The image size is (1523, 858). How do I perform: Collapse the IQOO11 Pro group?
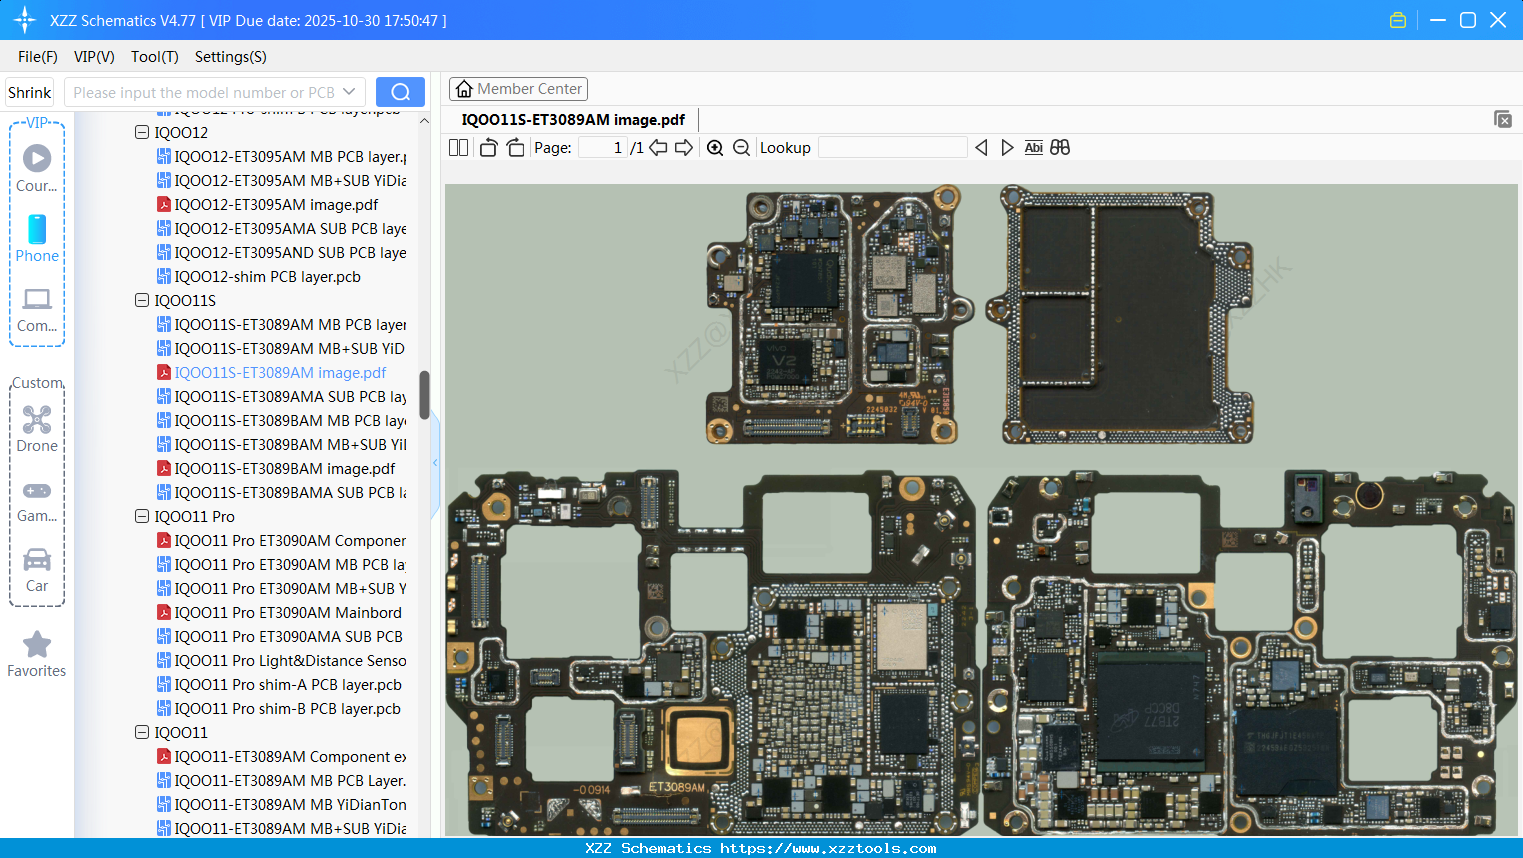coord(142,516)
